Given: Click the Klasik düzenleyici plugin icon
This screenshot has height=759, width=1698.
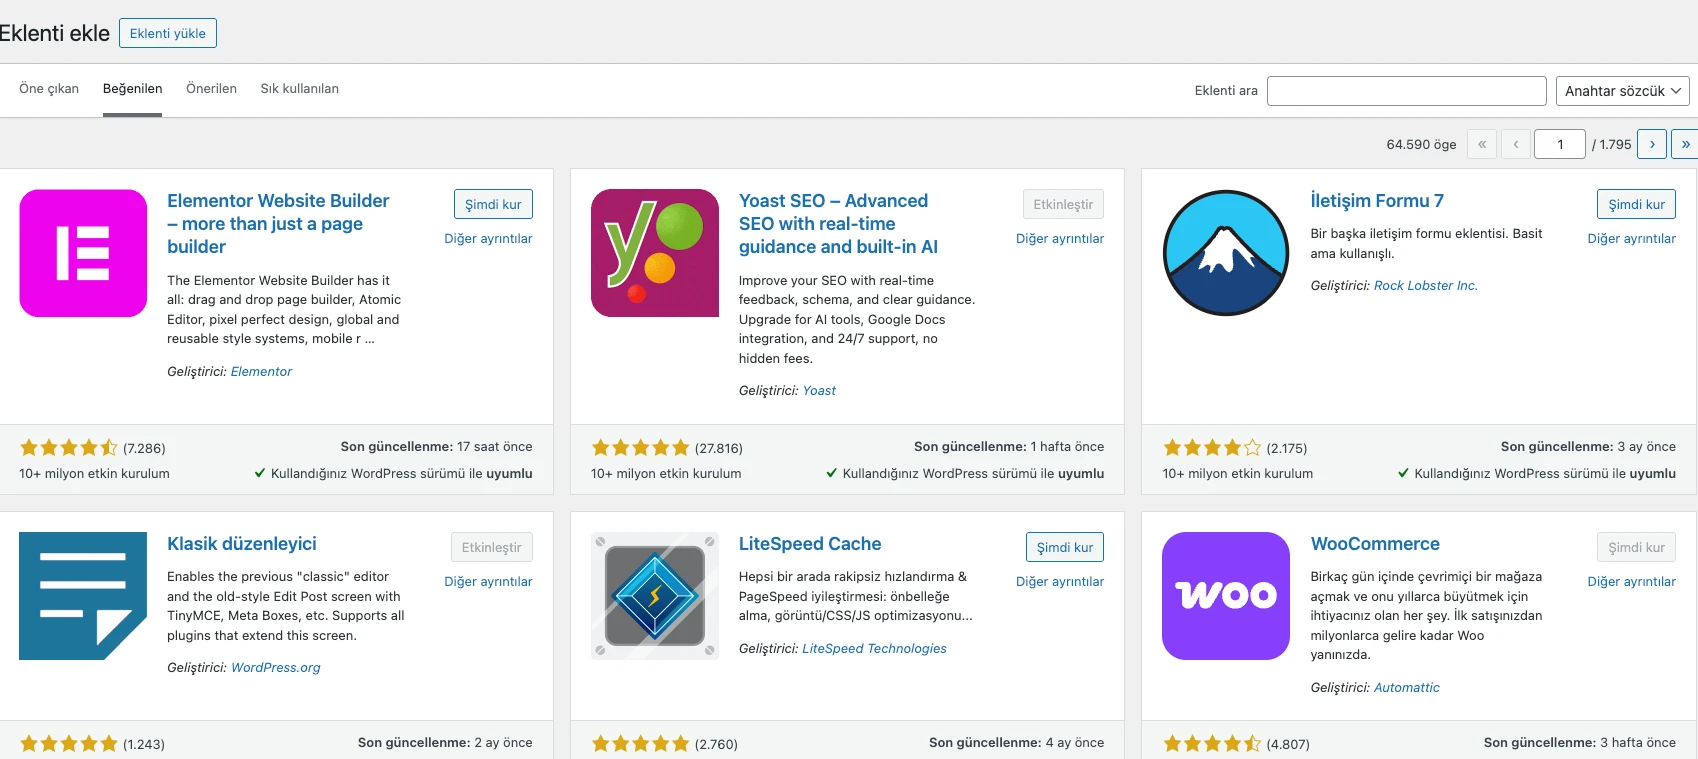Looking at the screenshot, I should pyautogui.click(x=83, y=596).
